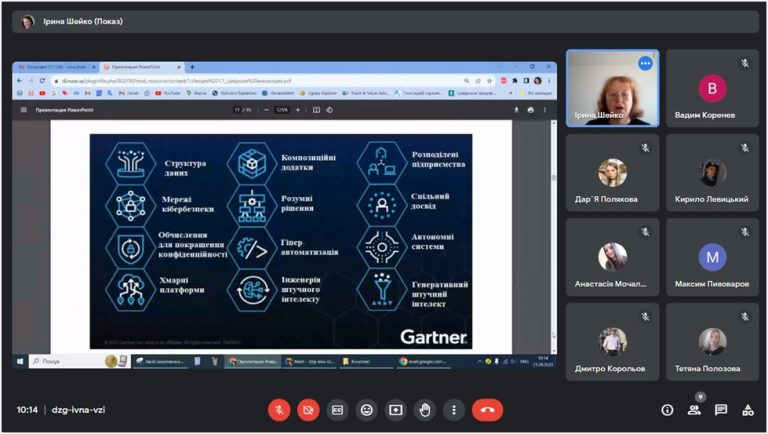Open PDF viewer sidebar hamburger menu
768x434 pixels.
click(24, 110)
